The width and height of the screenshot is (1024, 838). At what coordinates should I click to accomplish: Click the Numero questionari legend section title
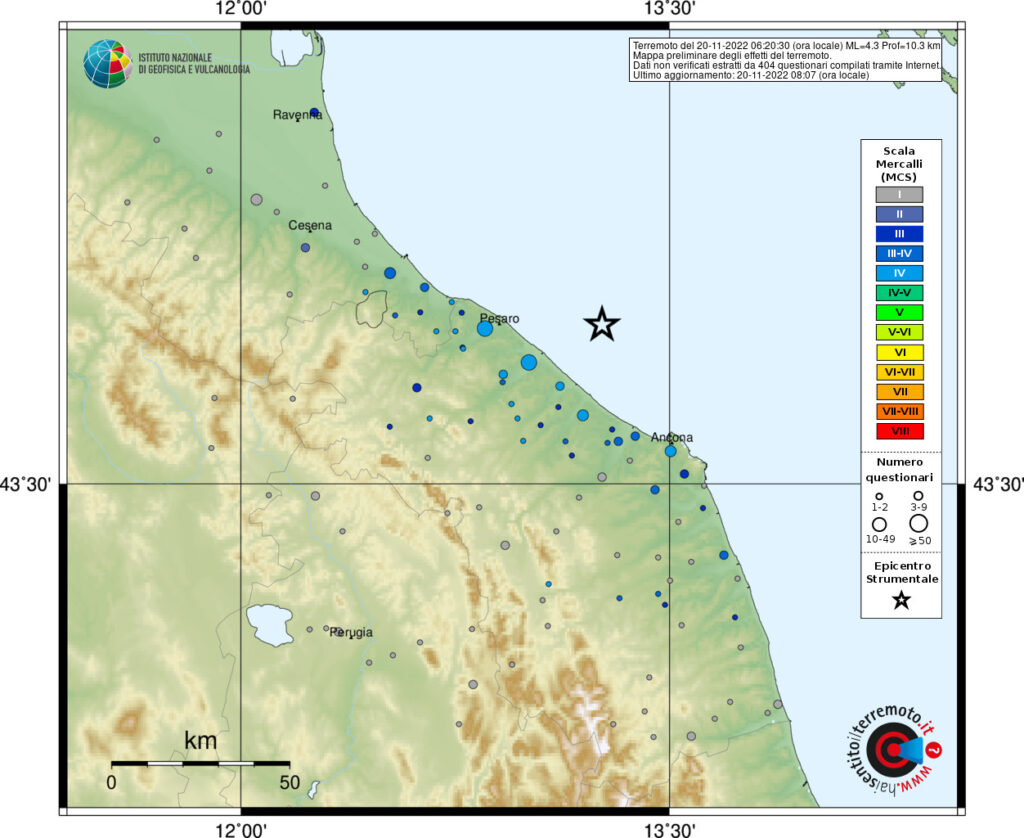pyautogui.click(x=902, y=470)
